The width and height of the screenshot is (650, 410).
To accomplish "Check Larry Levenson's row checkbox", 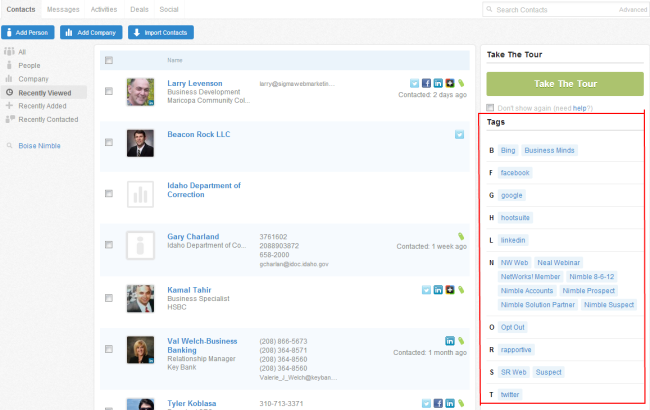I will coord(109,91).
